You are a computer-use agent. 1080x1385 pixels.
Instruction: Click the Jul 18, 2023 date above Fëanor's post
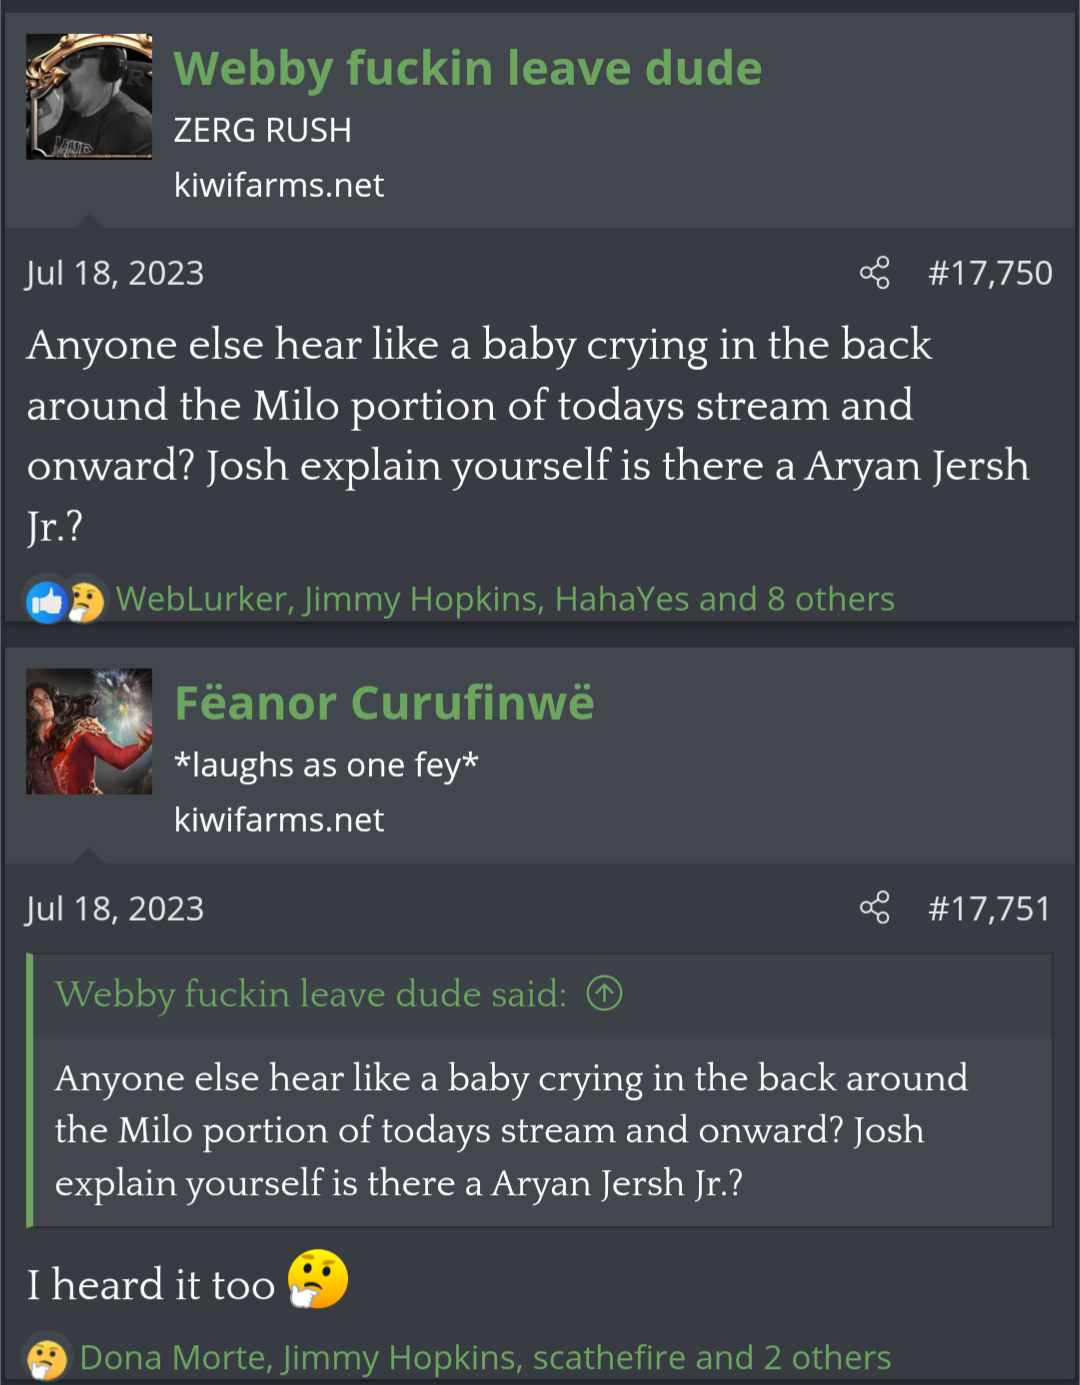pos(115,908)
